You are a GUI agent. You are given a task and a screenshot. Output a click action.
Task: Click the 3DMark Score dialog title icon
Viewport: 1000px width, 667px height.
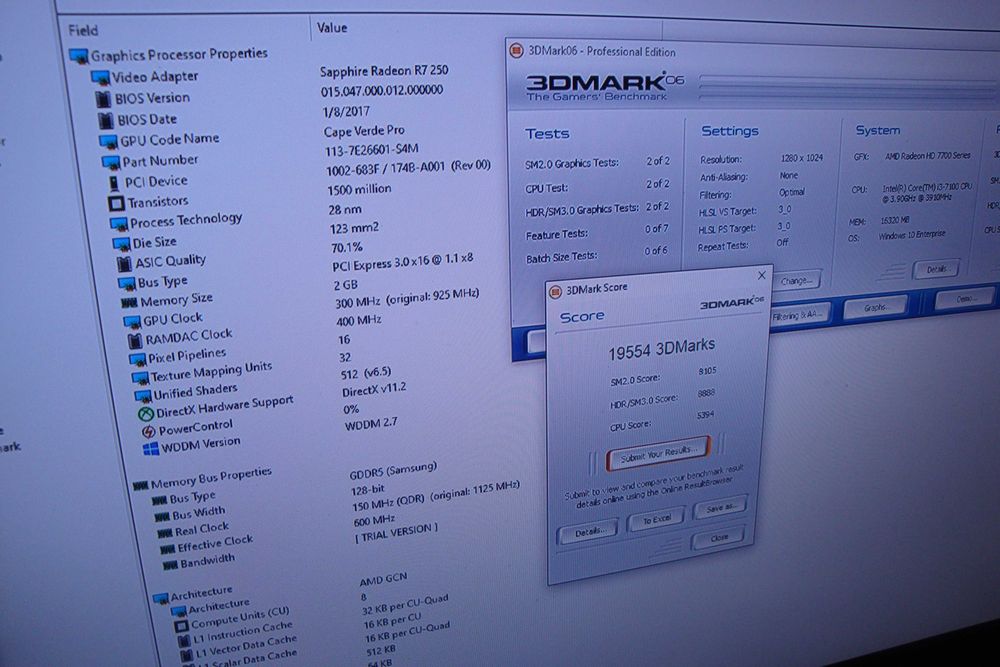click(x=555, y=292)
